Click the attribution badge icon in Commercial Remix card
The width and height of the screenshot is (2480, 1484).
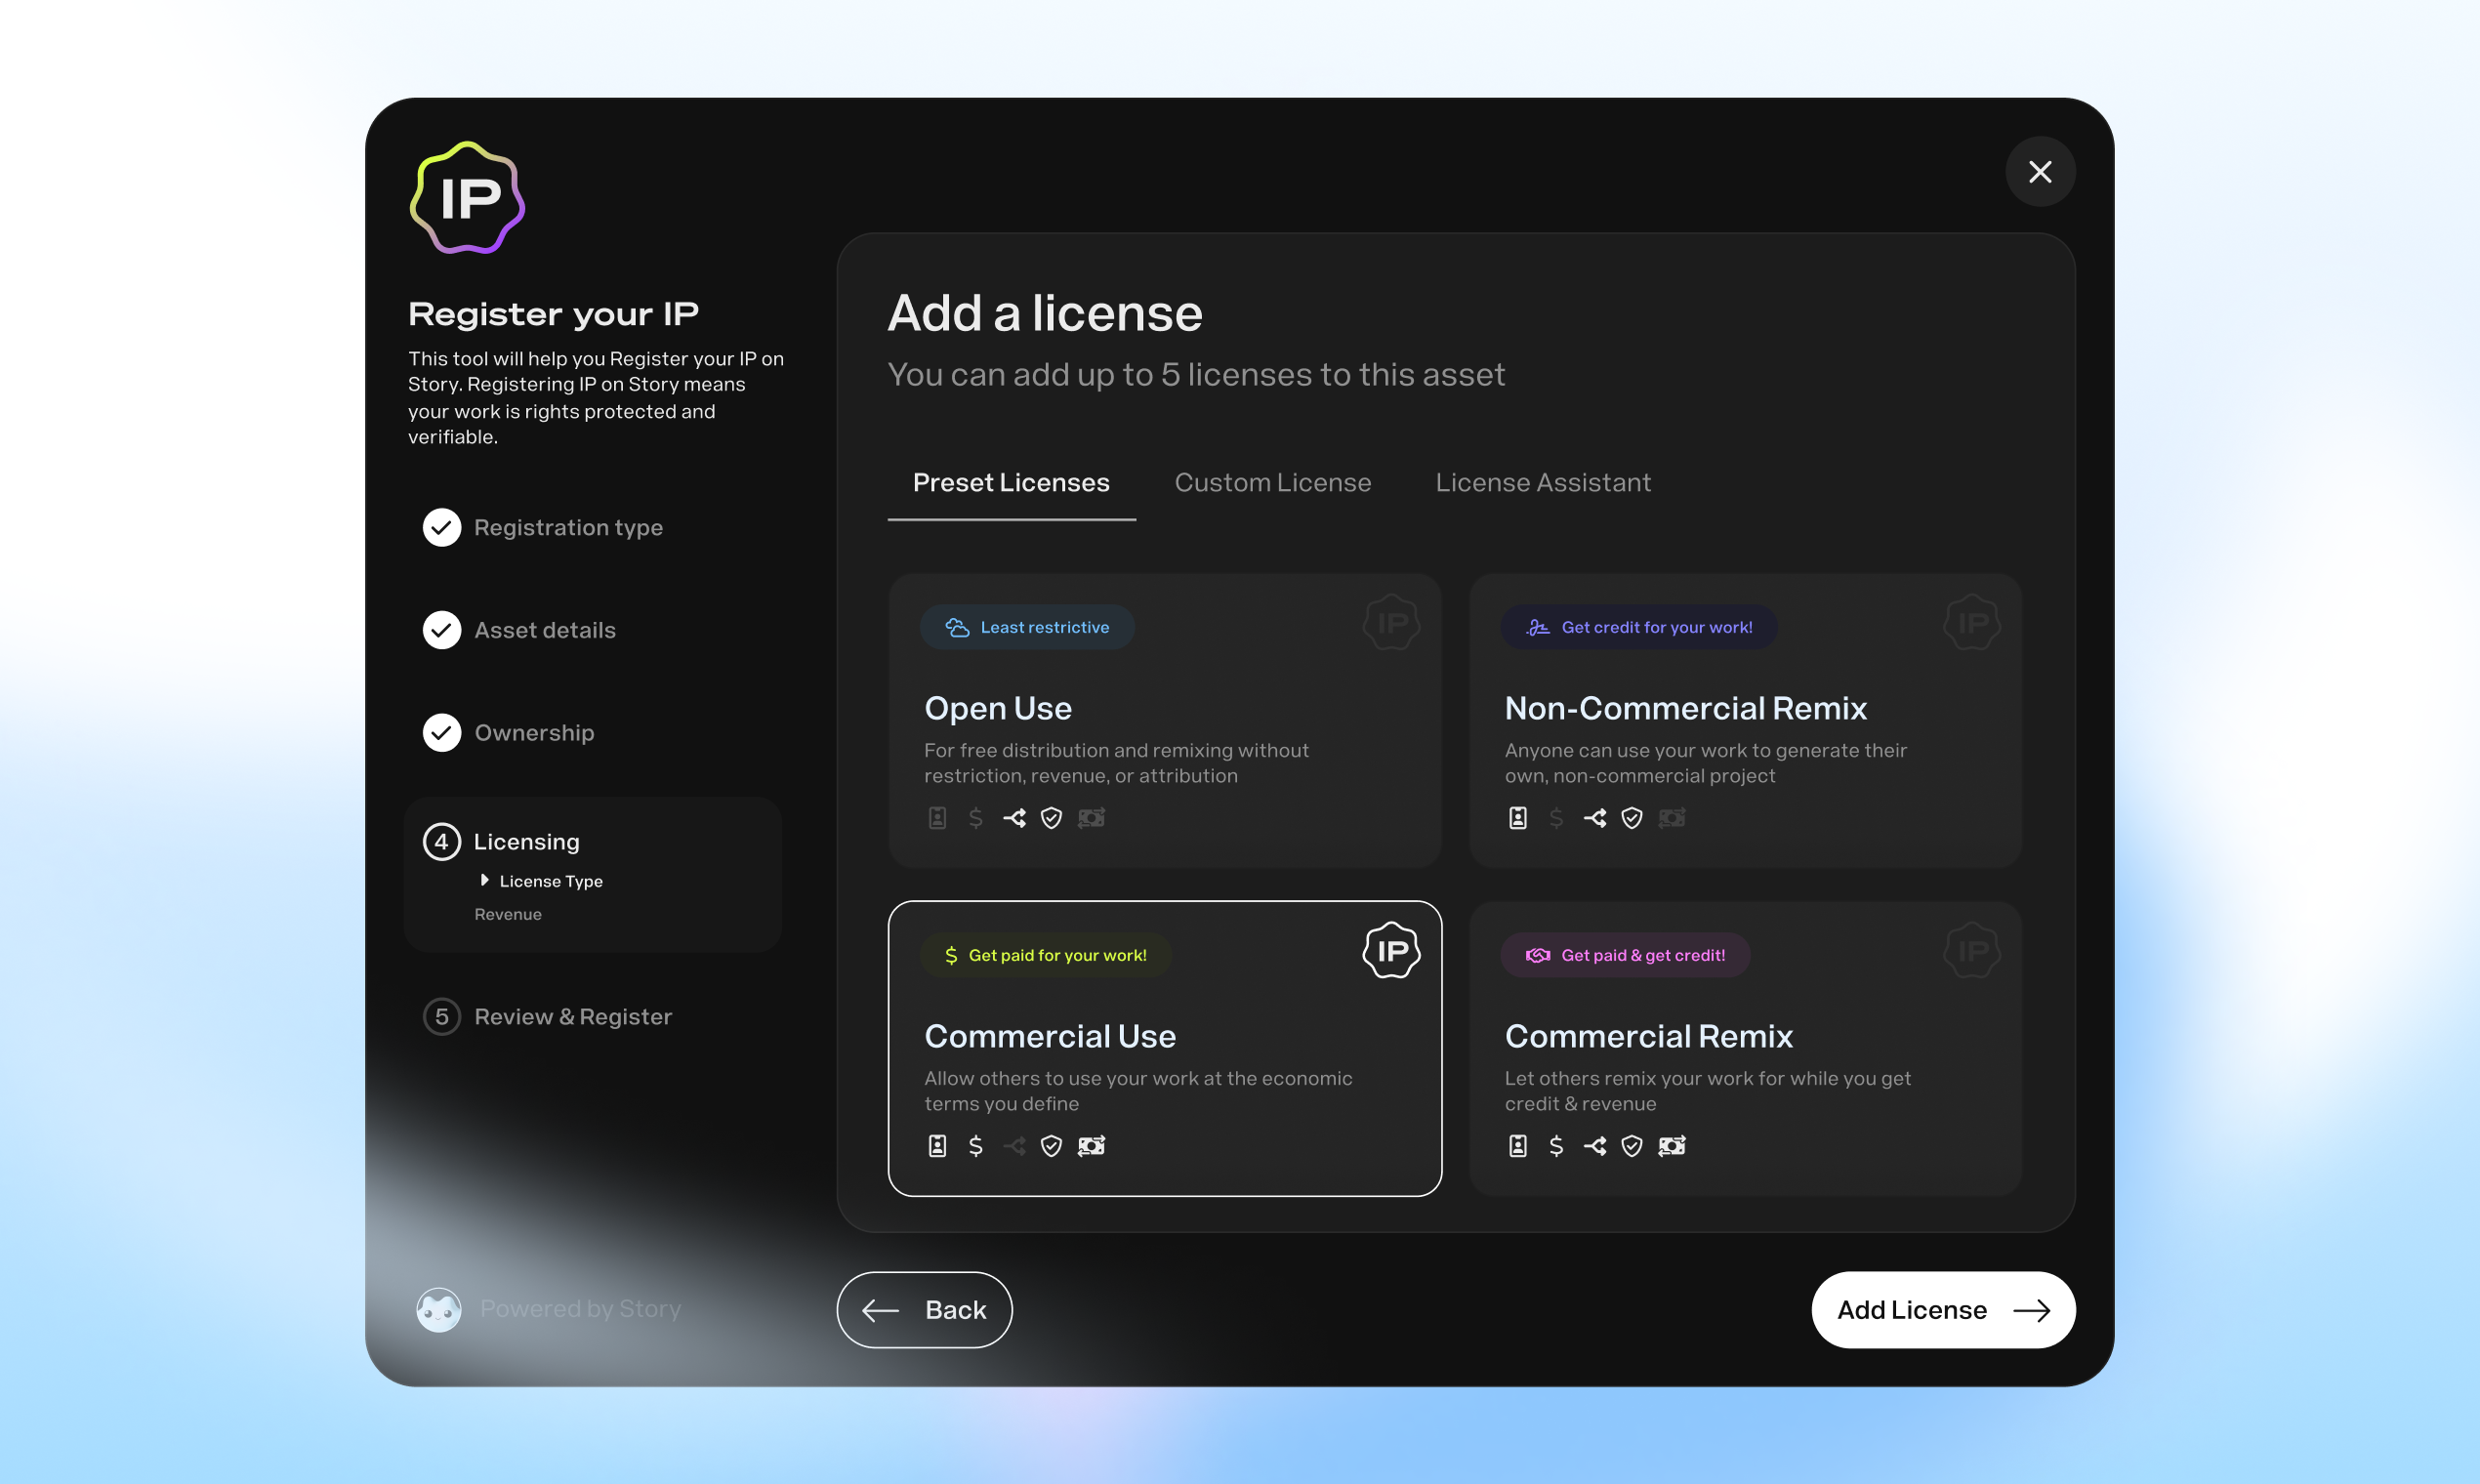[1517, 1146]
